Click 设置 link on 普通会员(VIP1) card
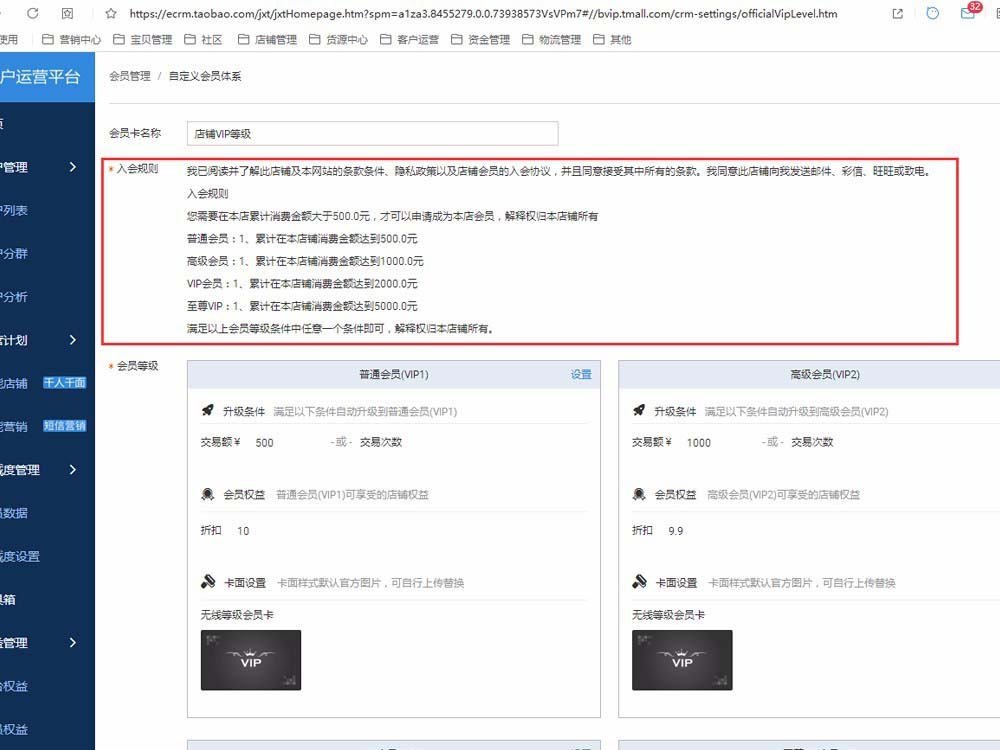This screenshot has width=1000, height=750. [x=581, y=374]
